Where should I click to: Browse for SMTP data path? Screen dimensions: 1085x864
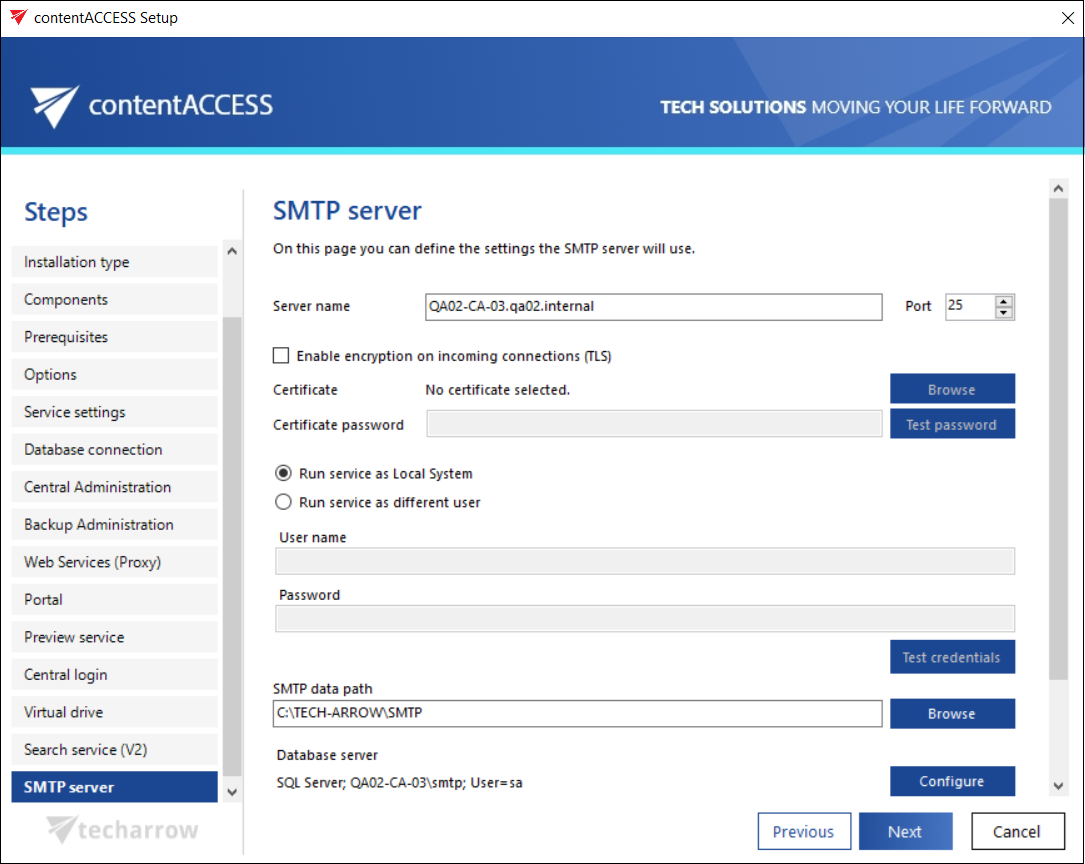pyautogui.click(x=952, y=714)
